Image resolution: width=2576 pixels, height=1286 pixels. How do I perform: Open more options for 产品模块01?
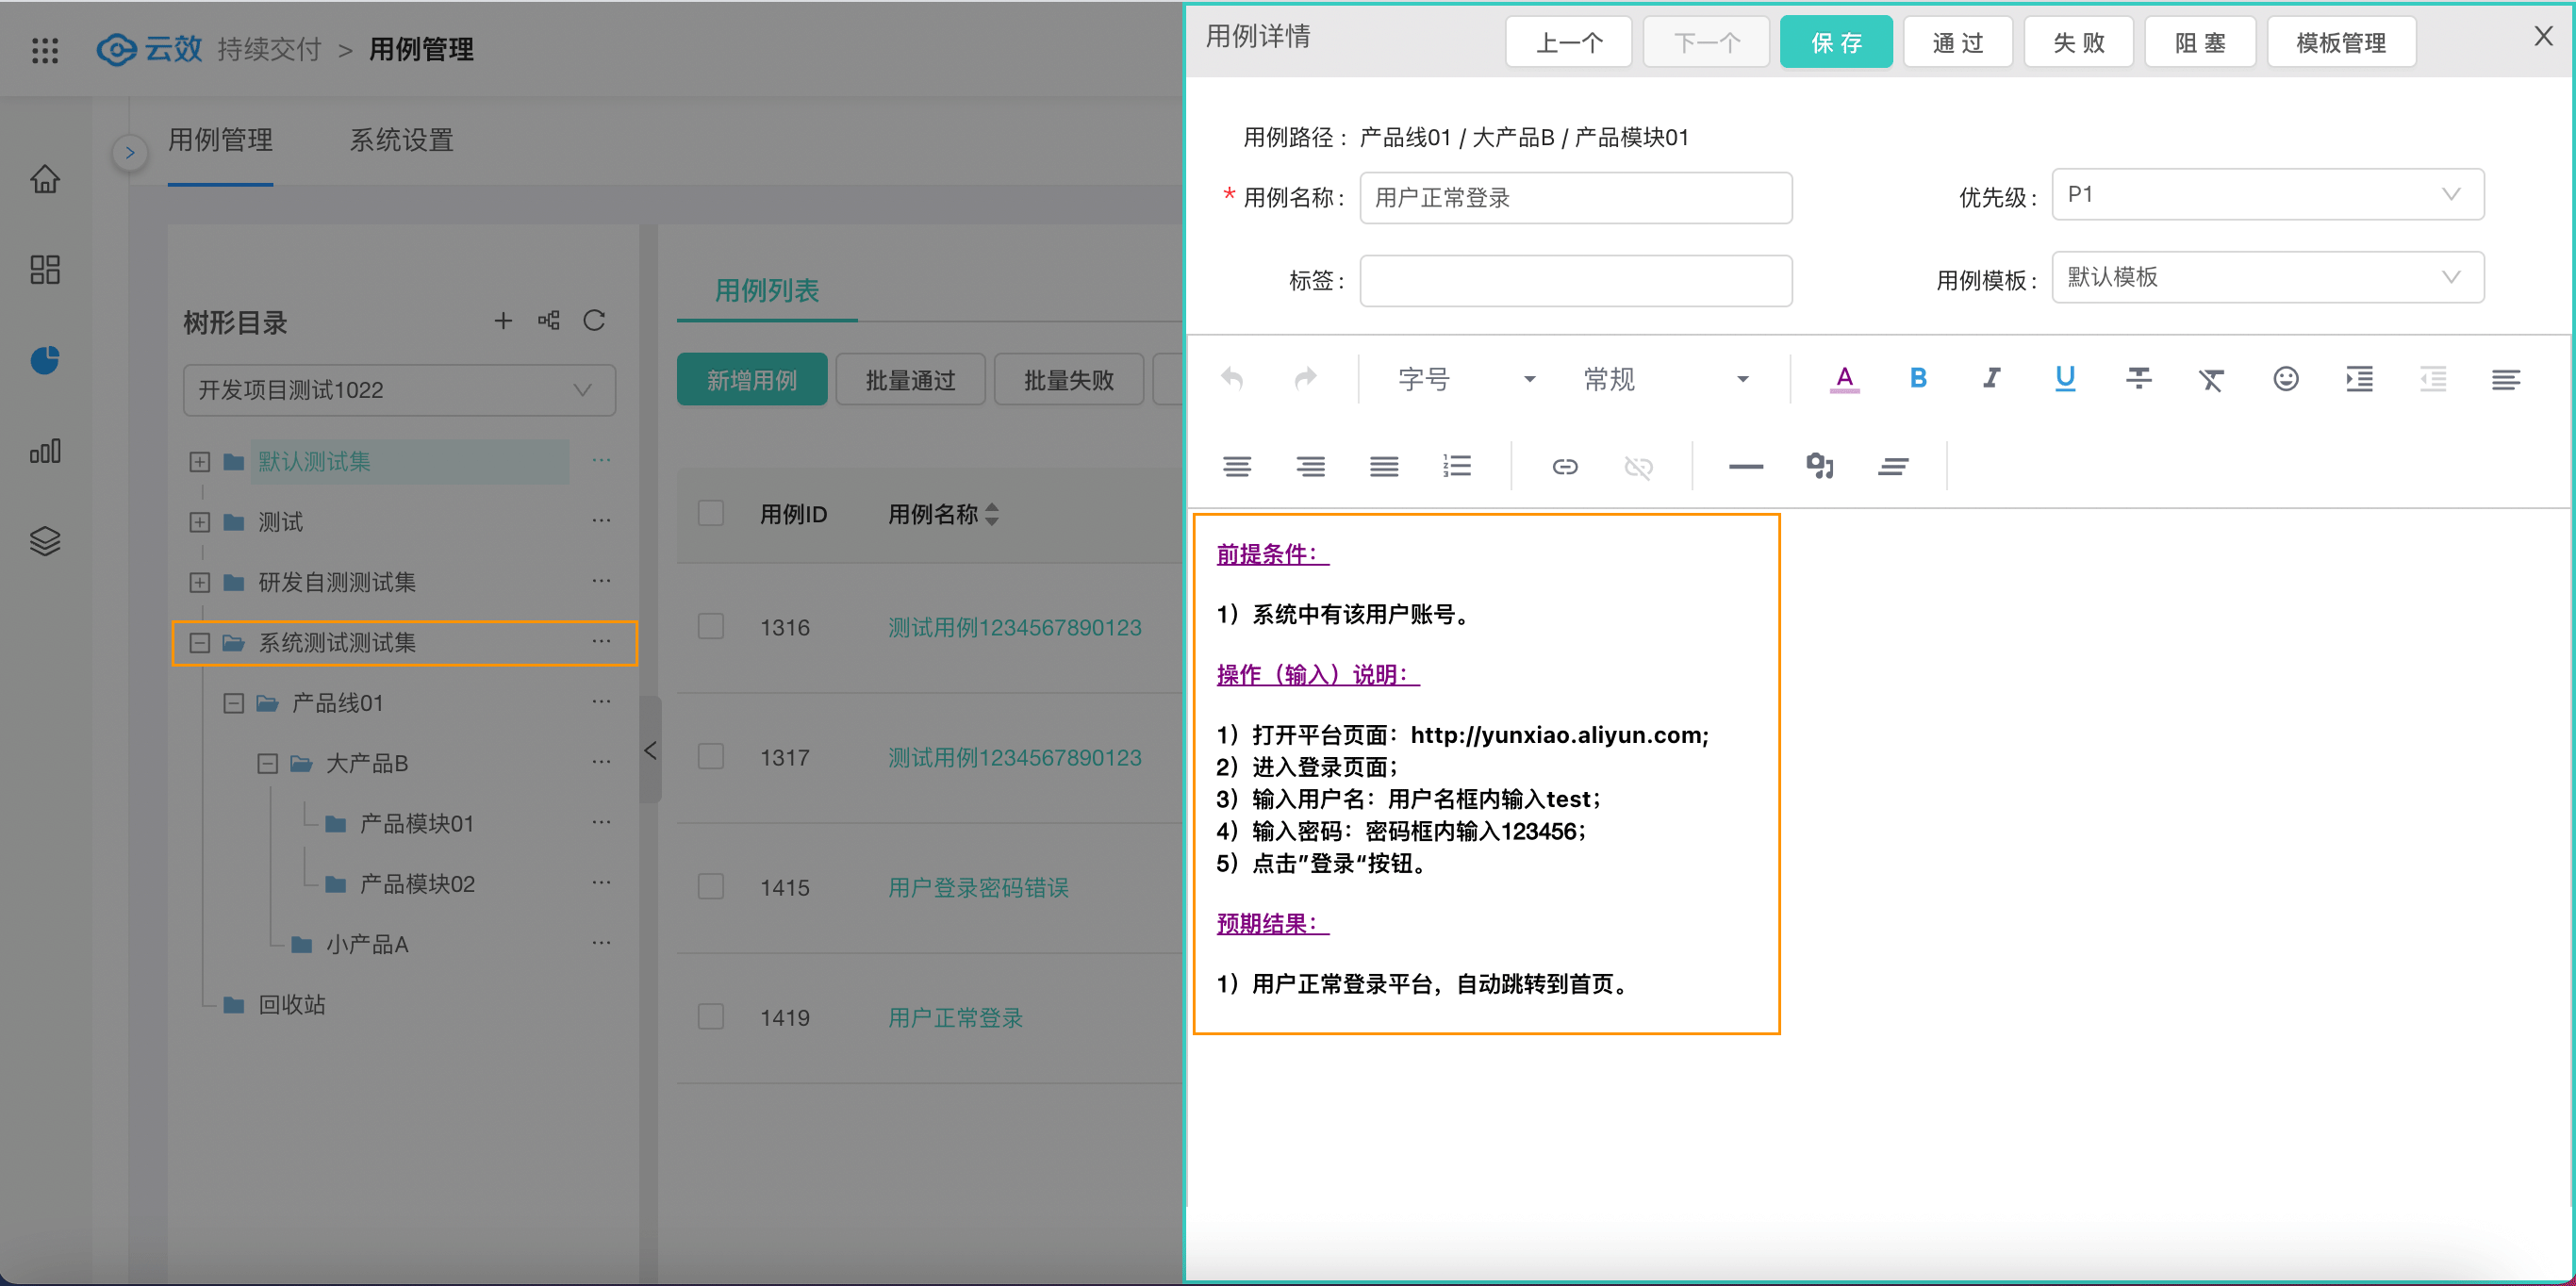tap(601, 822)
